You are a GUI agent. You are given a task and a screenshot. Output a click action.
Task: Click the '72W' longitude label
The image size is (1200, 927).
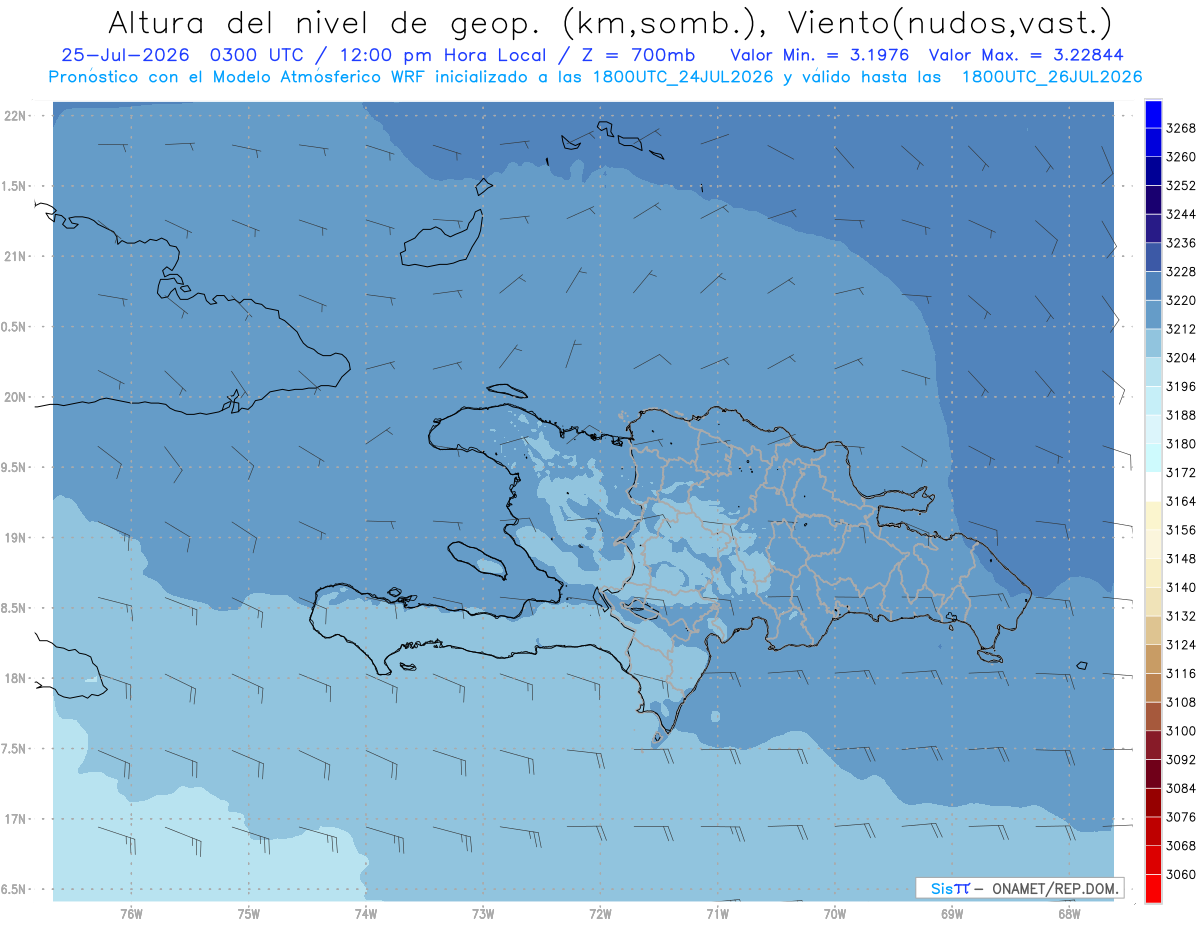600,913
